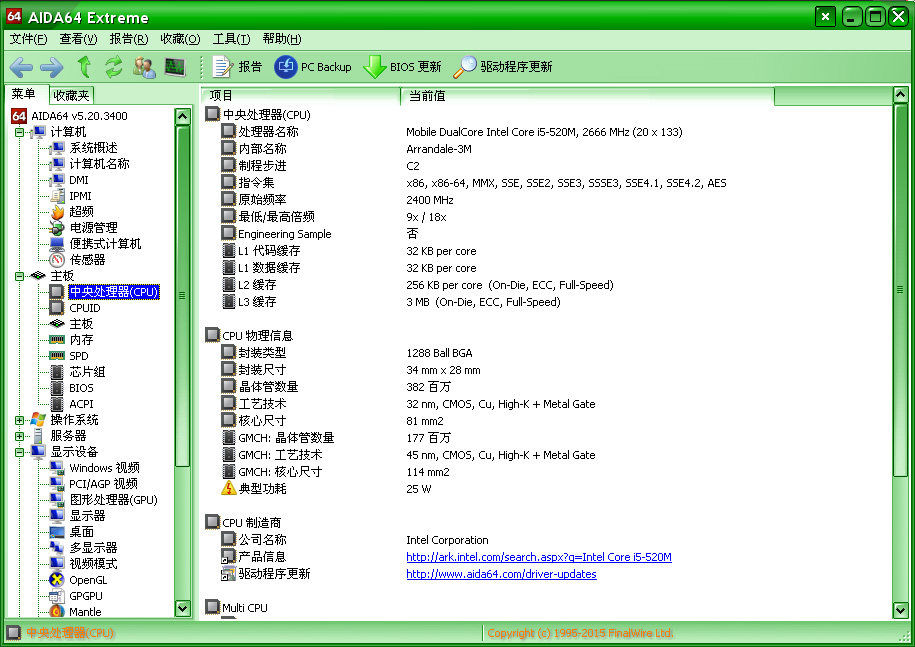Image resolution: width=915 pixels, height=647 pixels.
Task: Generate a report with 报告 button
Action: [x=237, y=67]
